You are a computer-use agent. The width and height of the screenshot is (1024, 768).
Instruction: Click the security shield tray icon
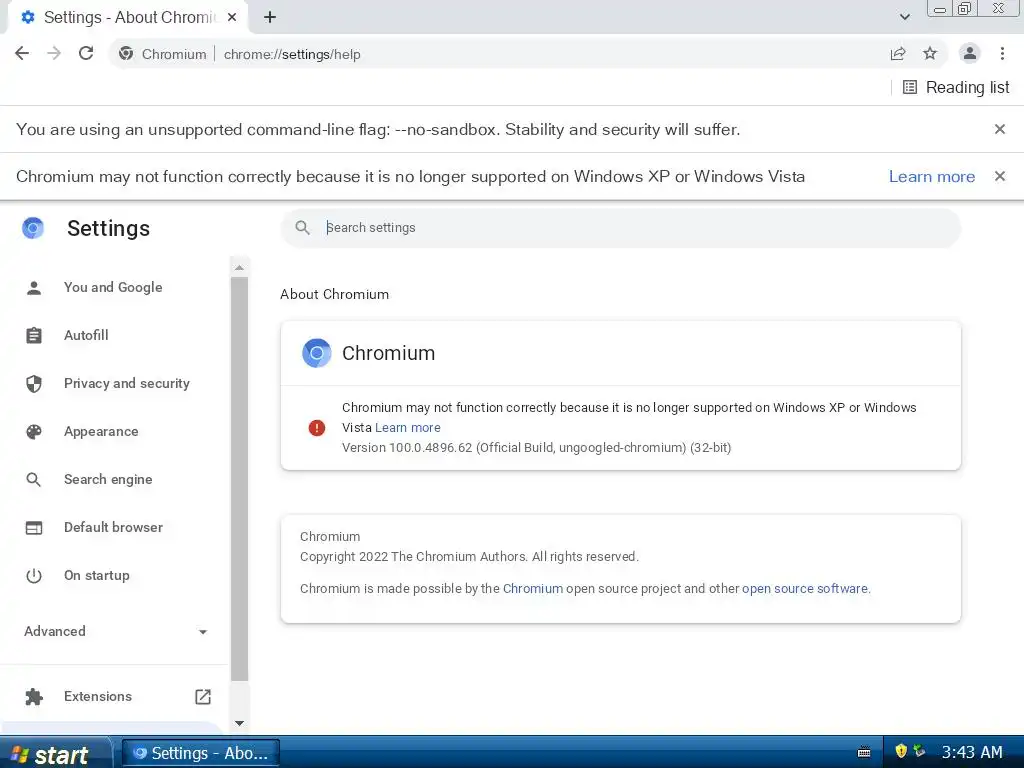coord(901,751)
